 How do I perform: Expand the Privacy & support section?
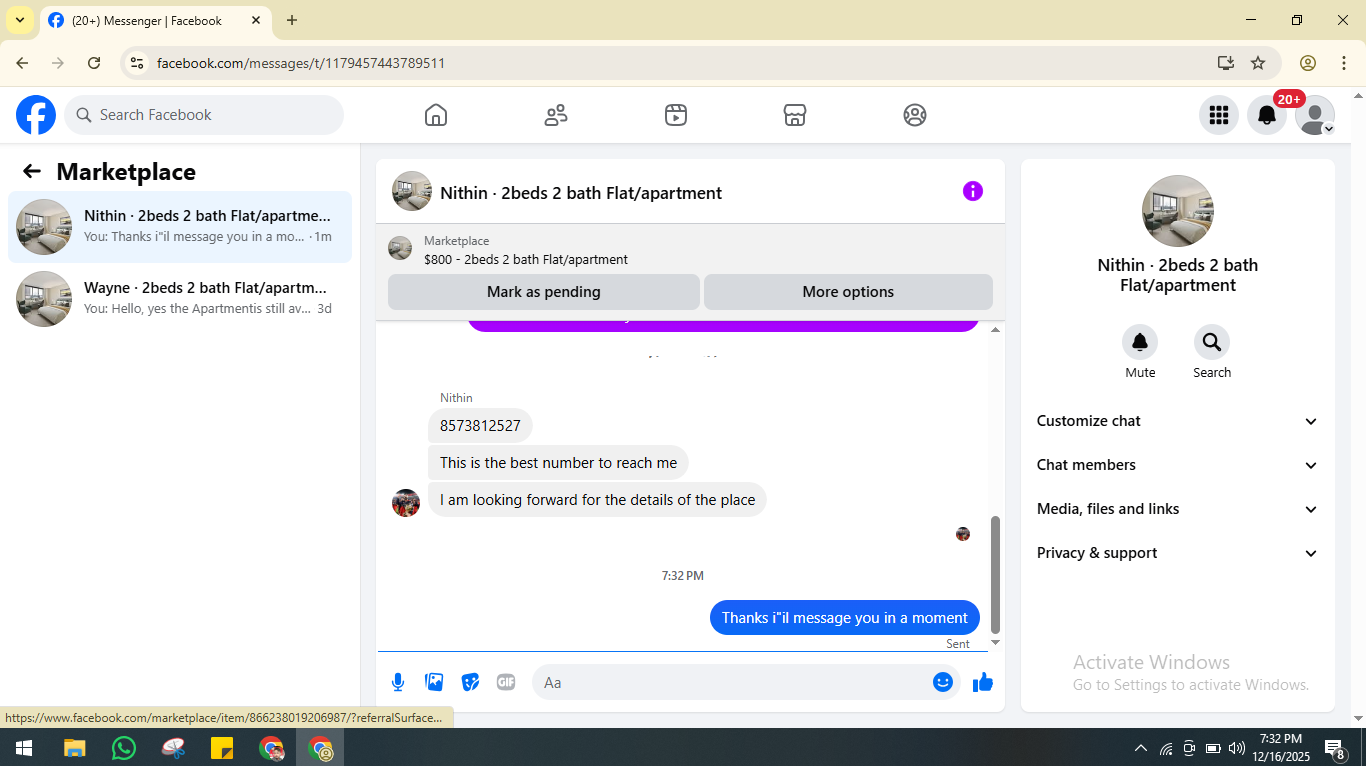[1178, 553]
